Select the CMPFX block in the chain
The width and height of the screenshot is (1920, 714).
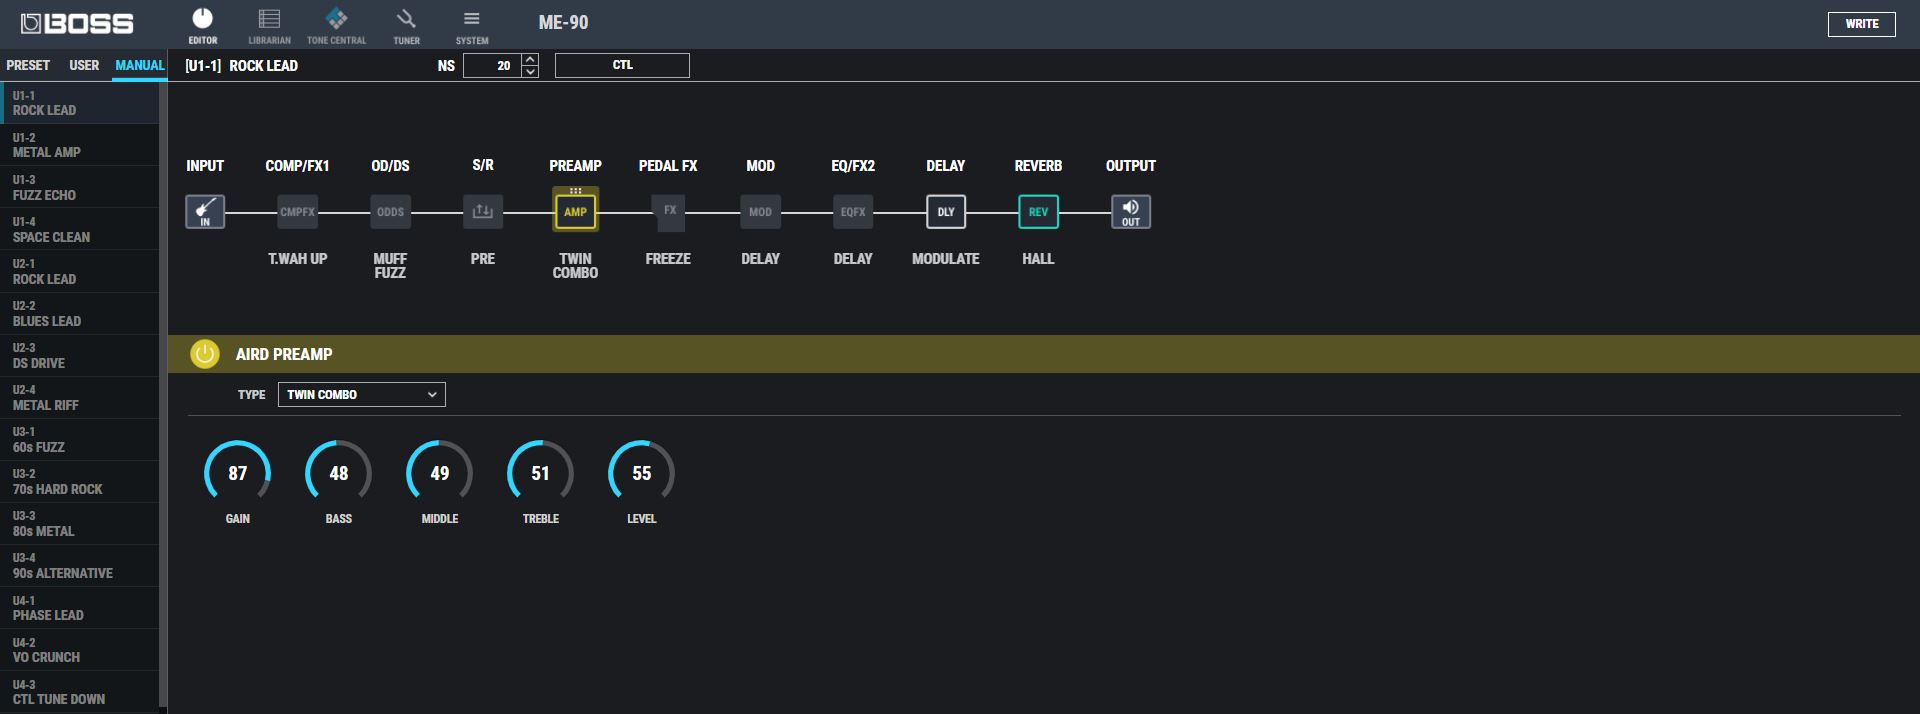(x=297, y=212)
